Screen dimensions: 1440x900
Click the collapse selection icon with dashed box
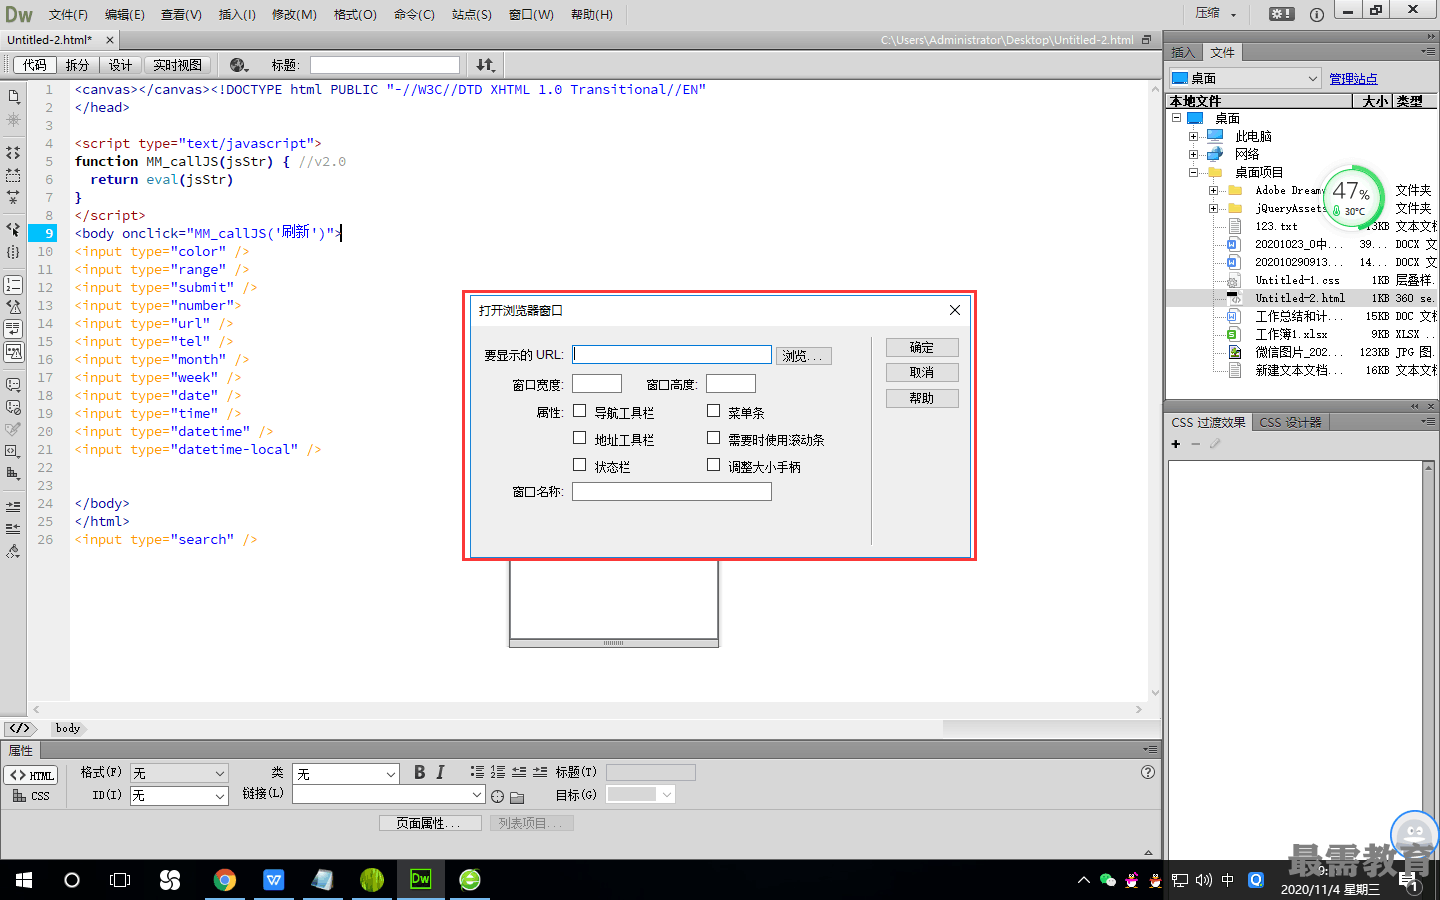click(x=13, y=175)
